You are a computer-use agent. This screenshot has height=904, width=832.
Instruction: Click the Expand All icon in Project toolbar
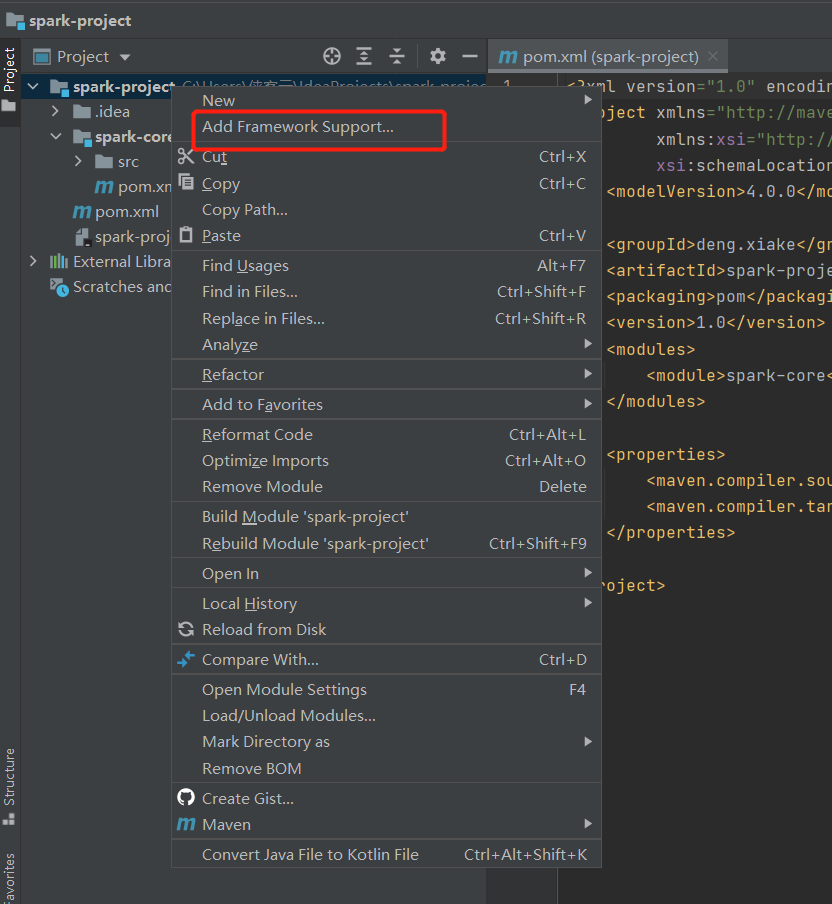[364, 56]
